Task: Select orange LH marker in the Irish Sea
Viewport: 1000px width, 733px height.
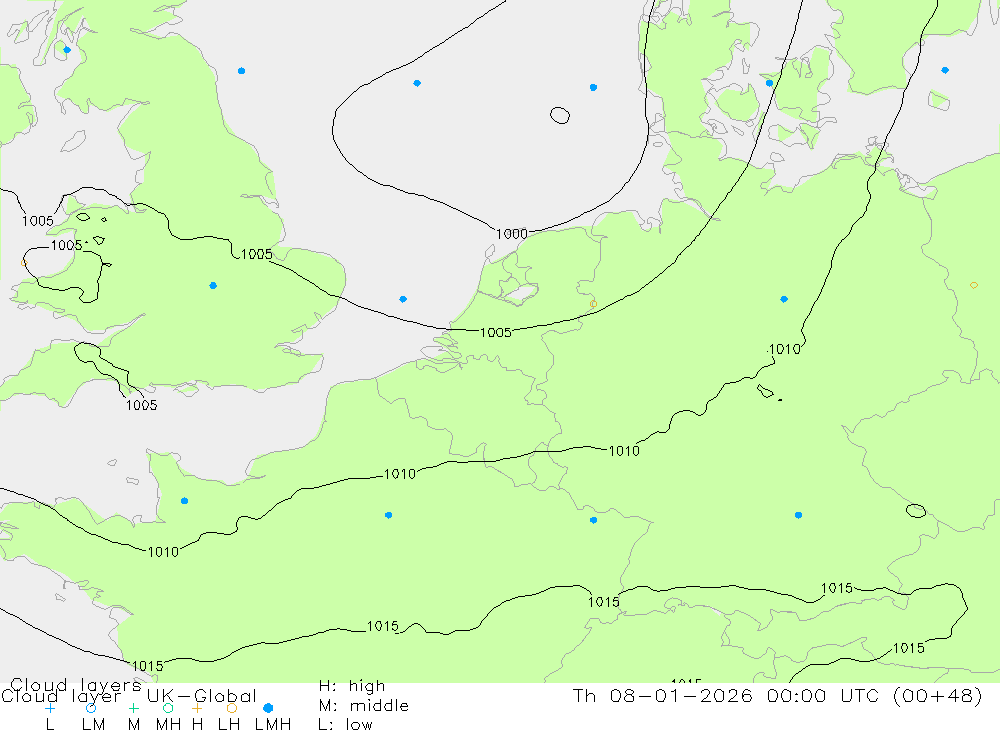Action: coord(24,263)
